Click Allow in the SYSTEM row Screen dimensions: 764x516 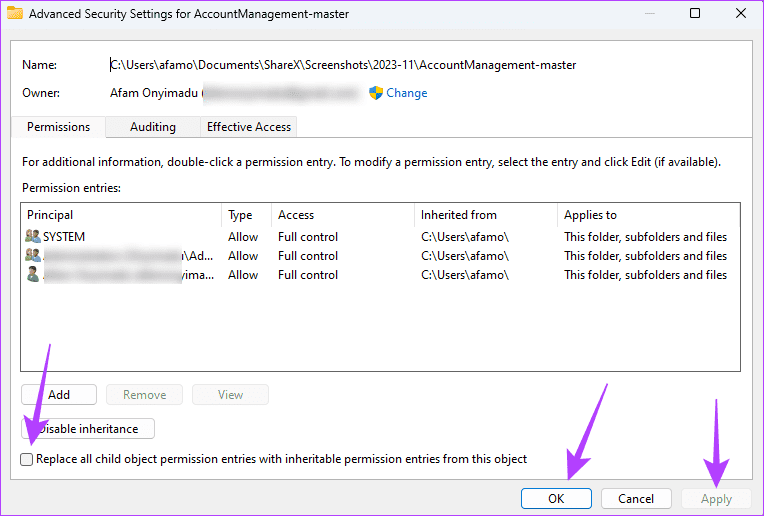[243, 237]
